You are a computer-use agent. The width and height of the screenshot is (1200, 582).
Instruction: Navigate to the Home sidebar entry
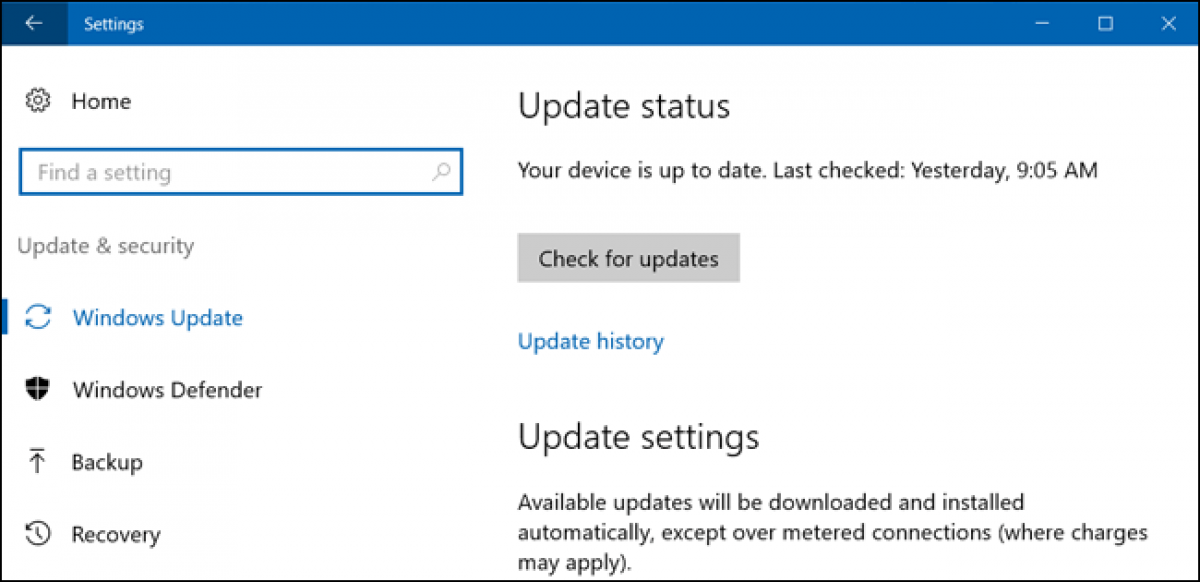pyautogui.click(x=101, y=100)
